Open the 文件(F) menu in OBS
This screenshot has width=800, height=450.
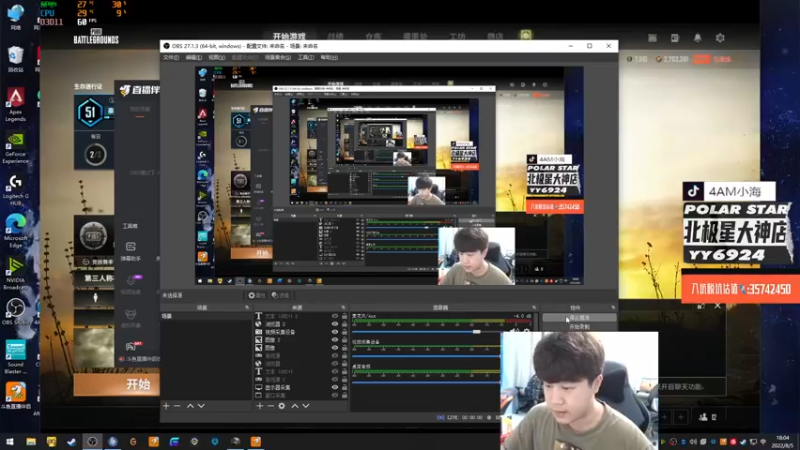point(171,58)
